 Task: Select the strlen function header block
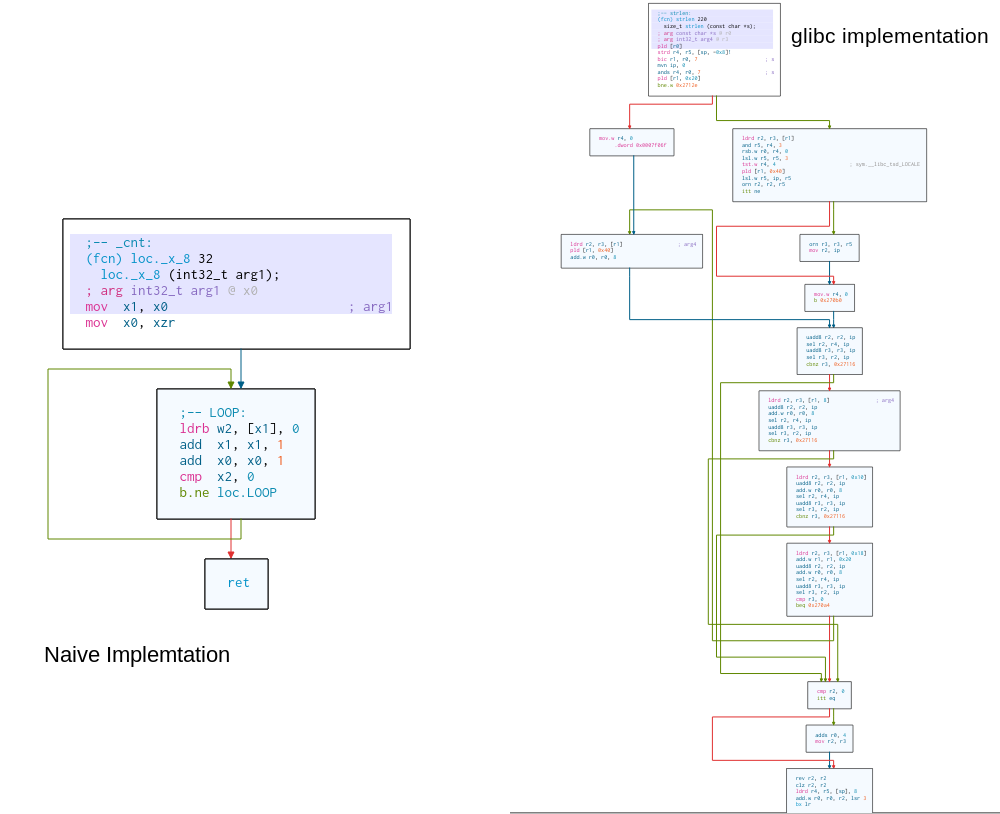(x=714, y=50)
